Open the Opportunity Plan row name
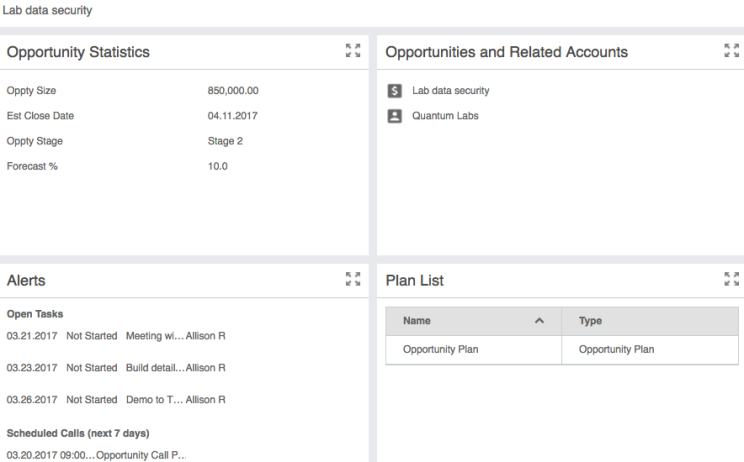The width and height of the screenshot is (744, 462). click(440, 350)
